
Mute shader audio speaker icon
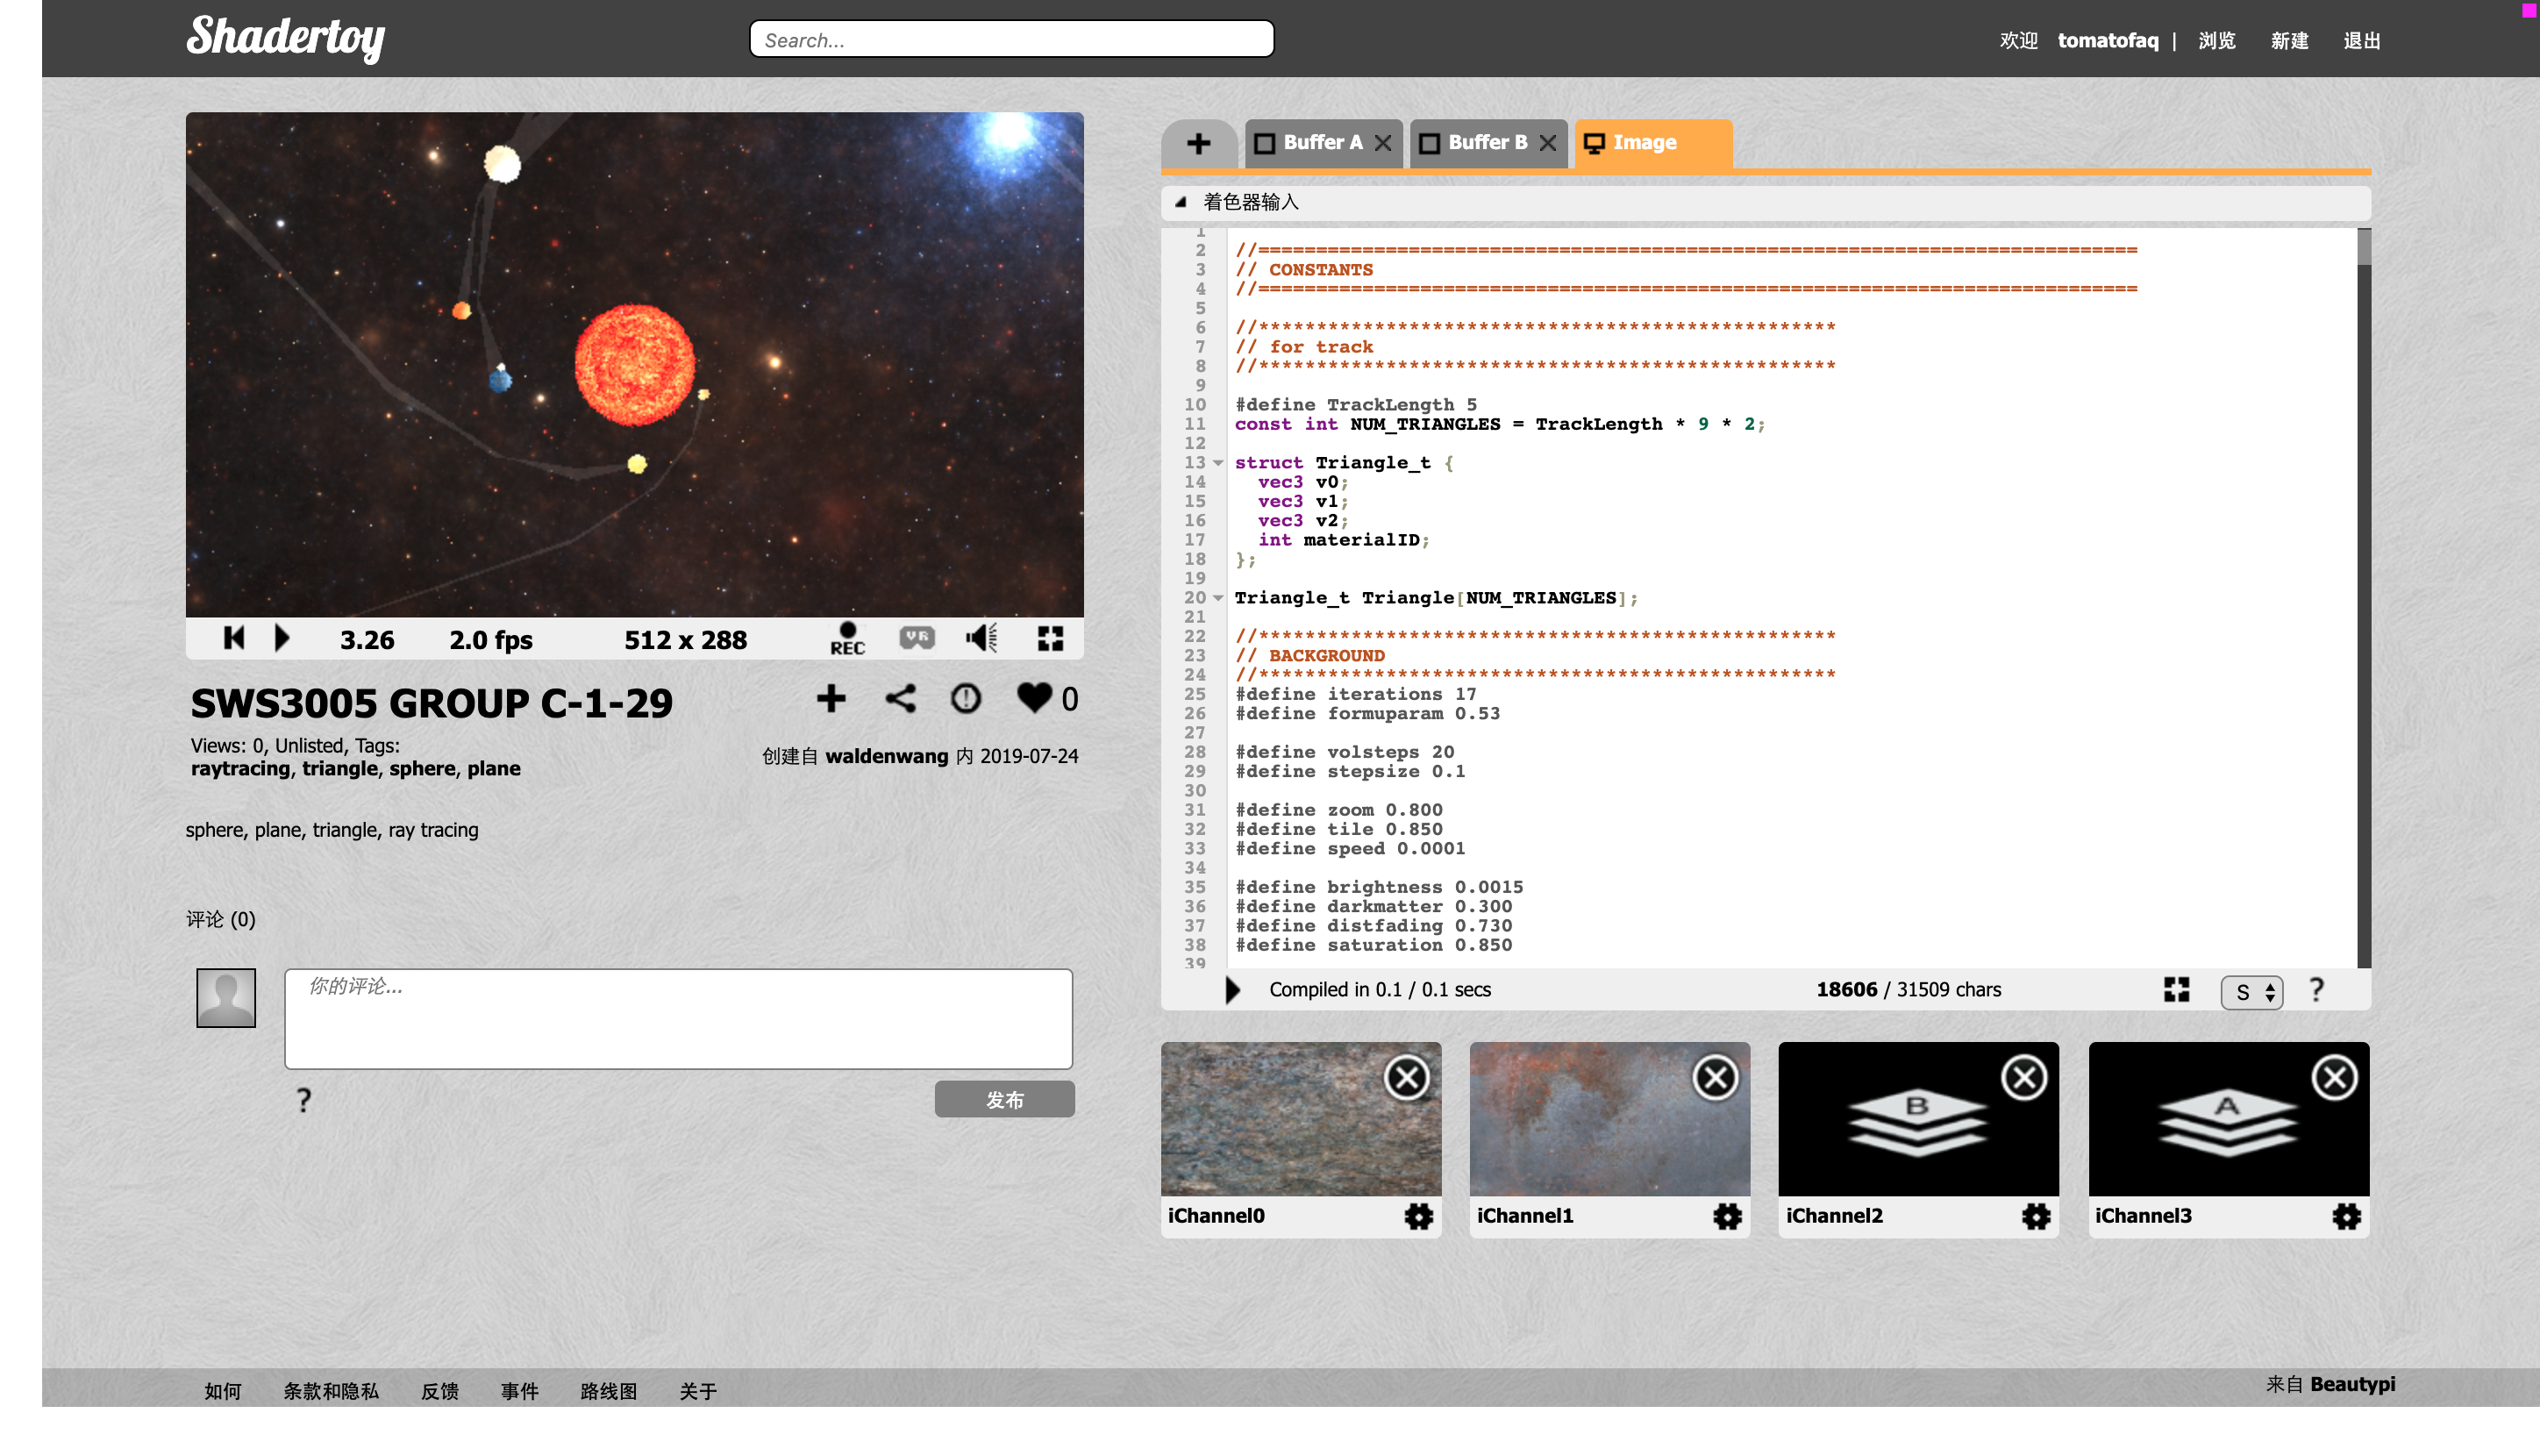(x=981, y=637)
